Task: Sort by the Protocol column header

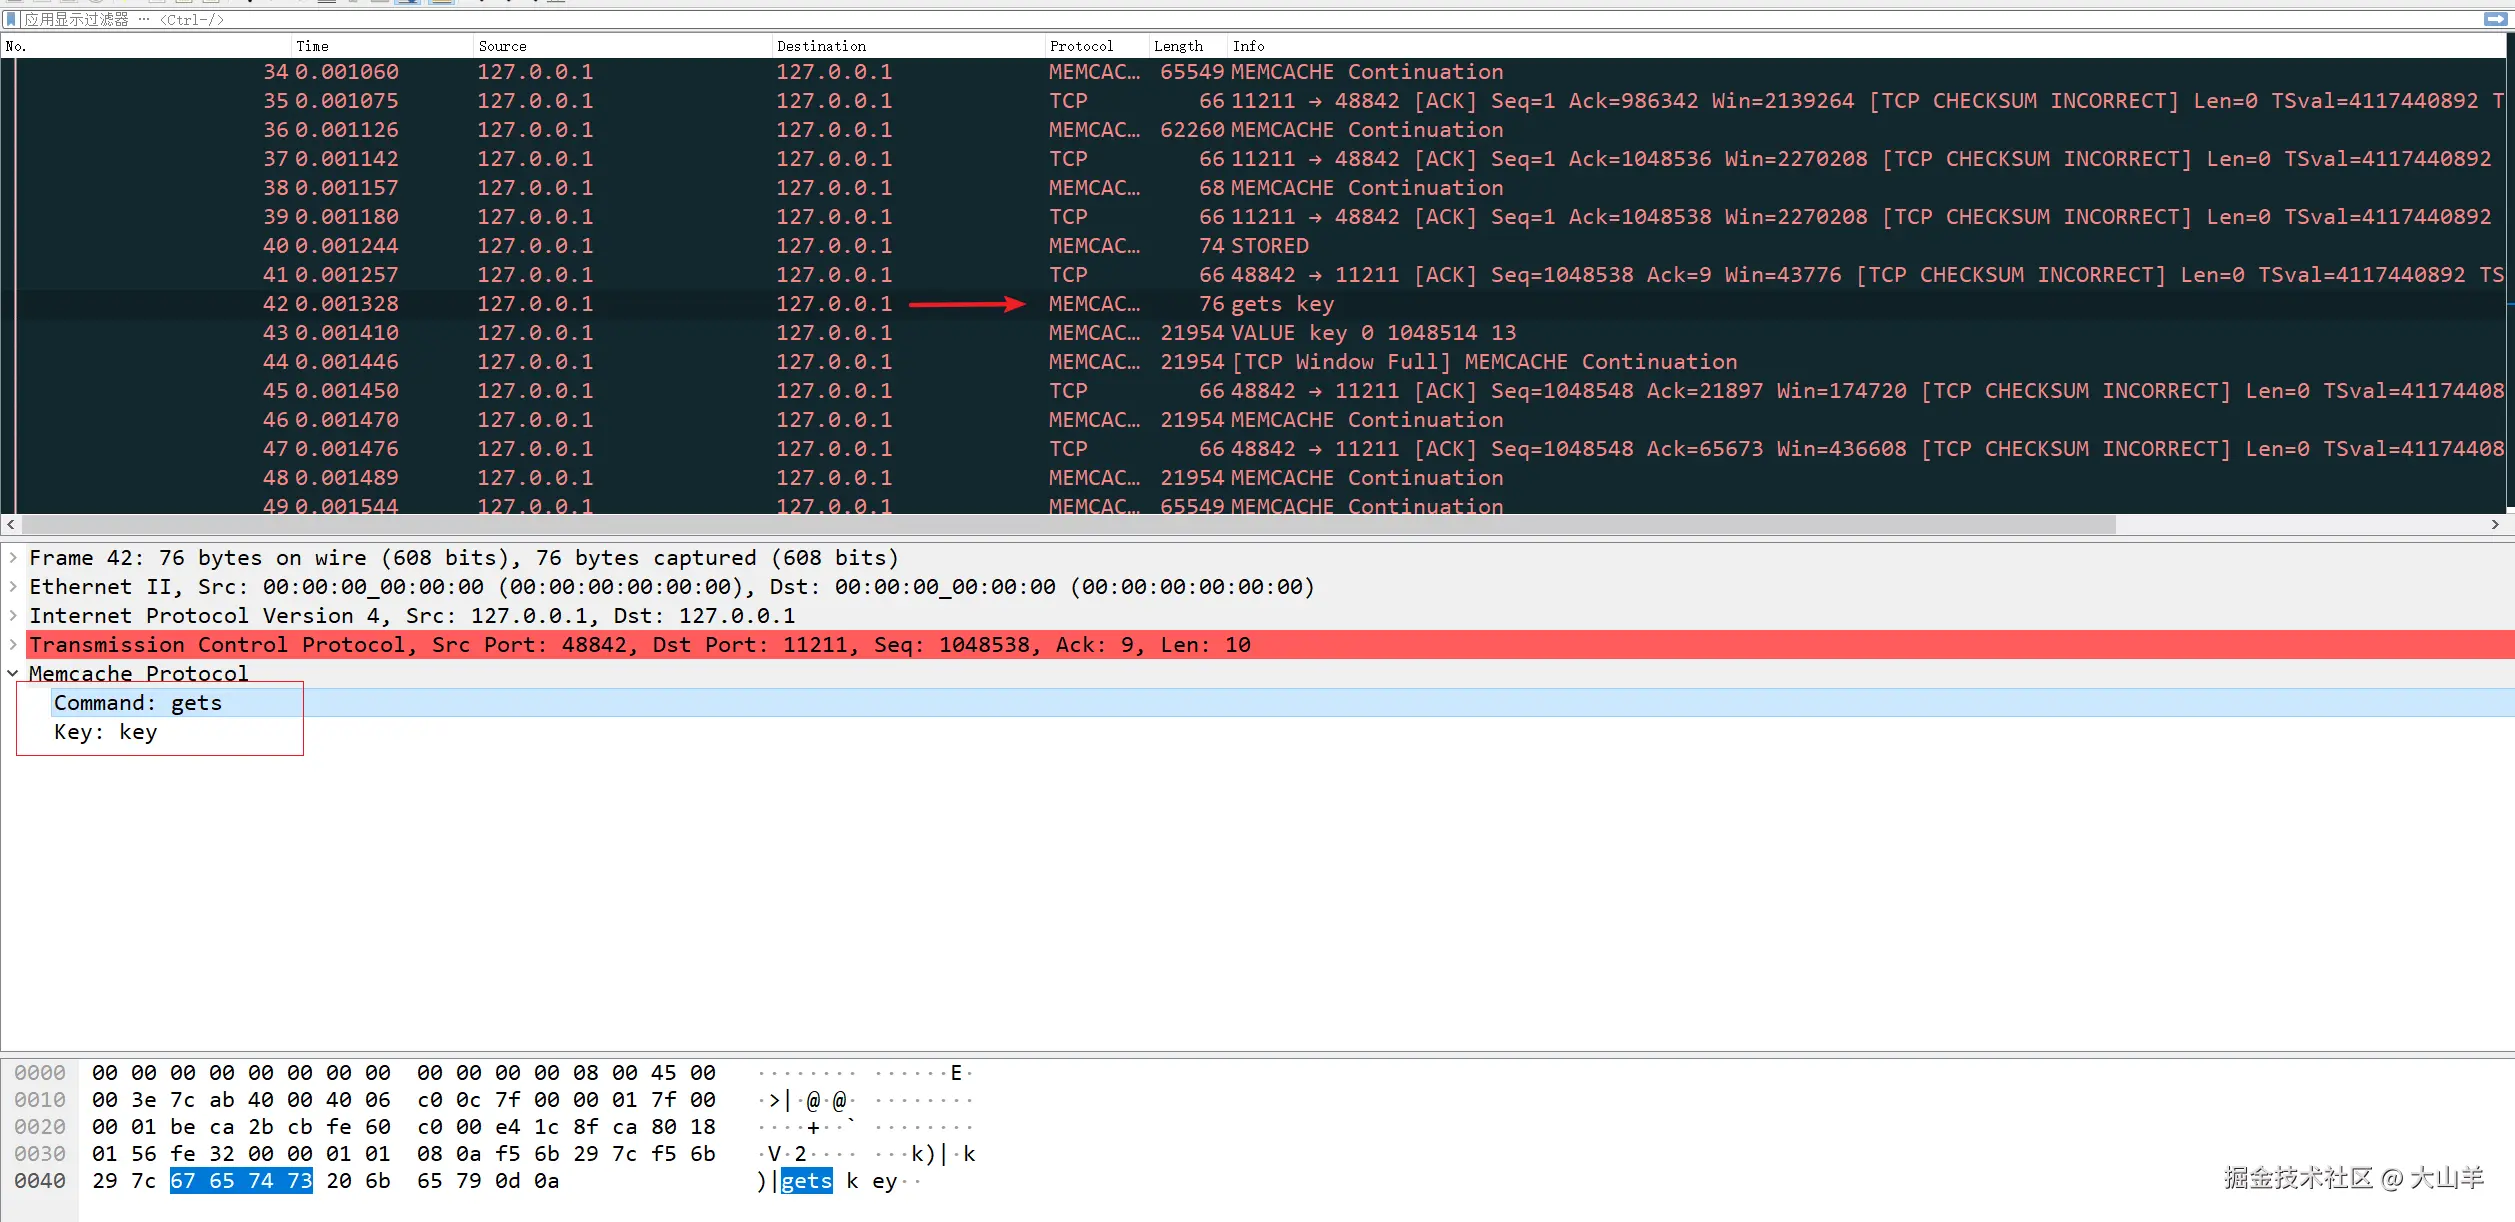Action: pyautogui.click(x=1081, y=46)
